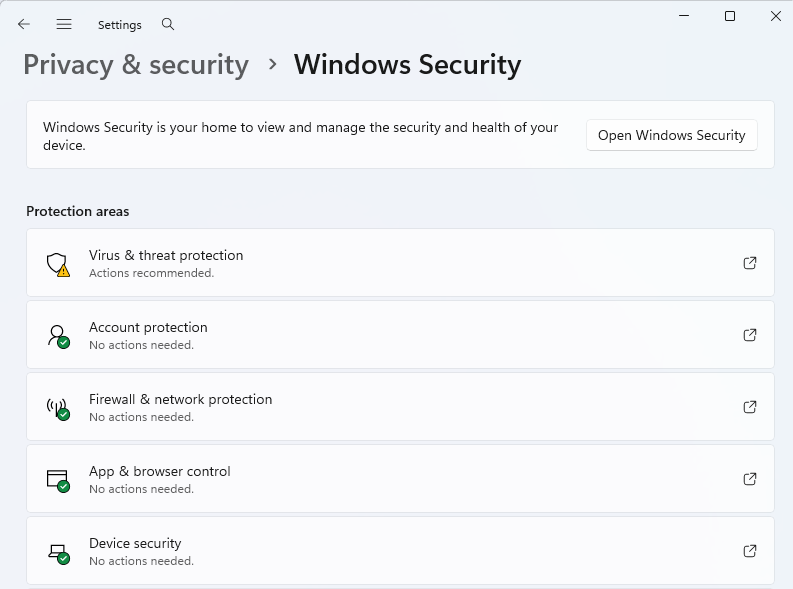Viewport: 793px width, 589px height.
Task: Open the hamburger navigation menu
Action: [64, 24]
